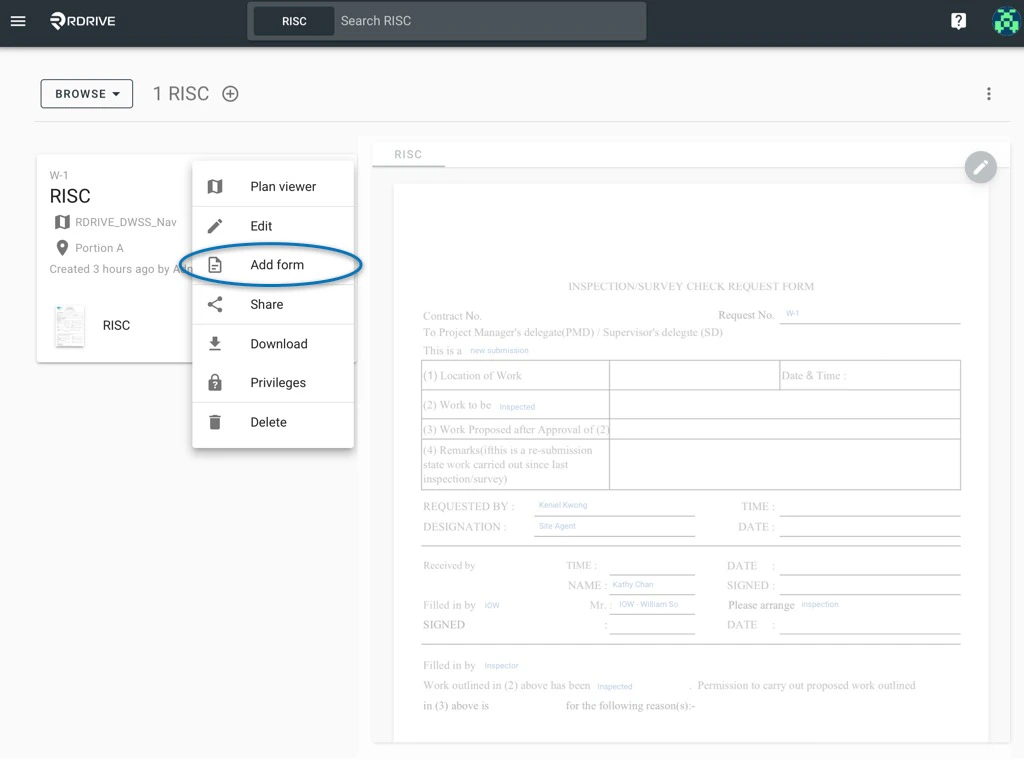Viewport: 1024px width, 768px height.
Task: Click the user avatar in the top bar
Action: (x=1005, y=20)
